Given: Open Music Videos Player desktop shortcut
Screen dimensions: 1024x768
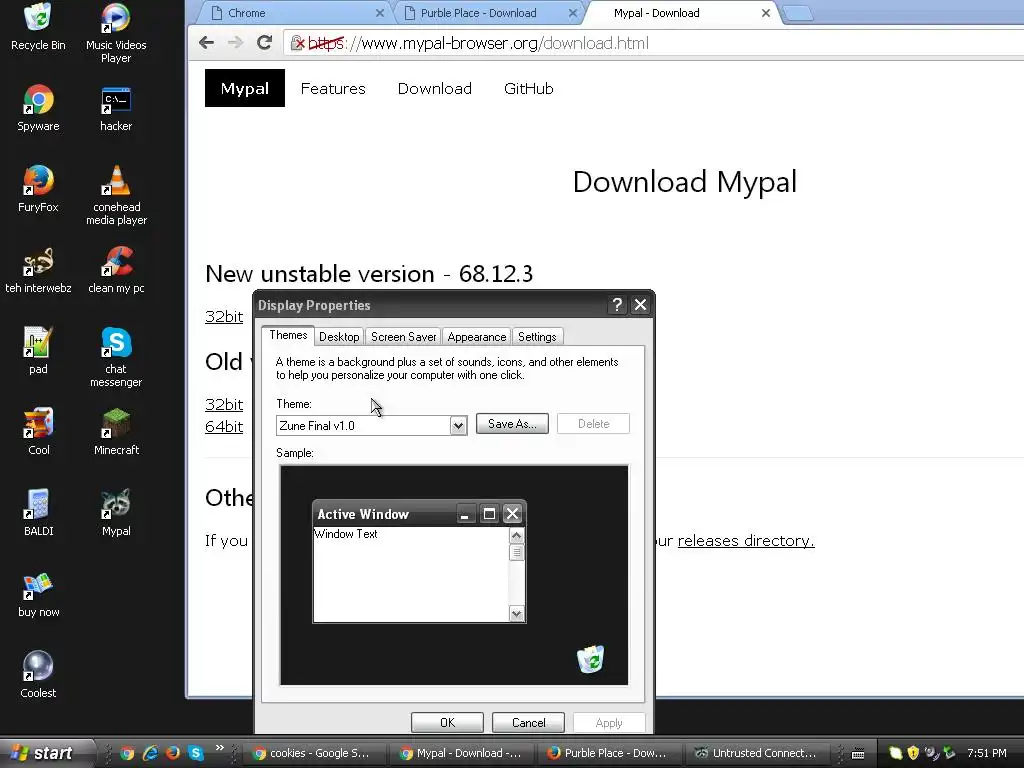Looking at the screenshot, I should click(x=116, y=33).
